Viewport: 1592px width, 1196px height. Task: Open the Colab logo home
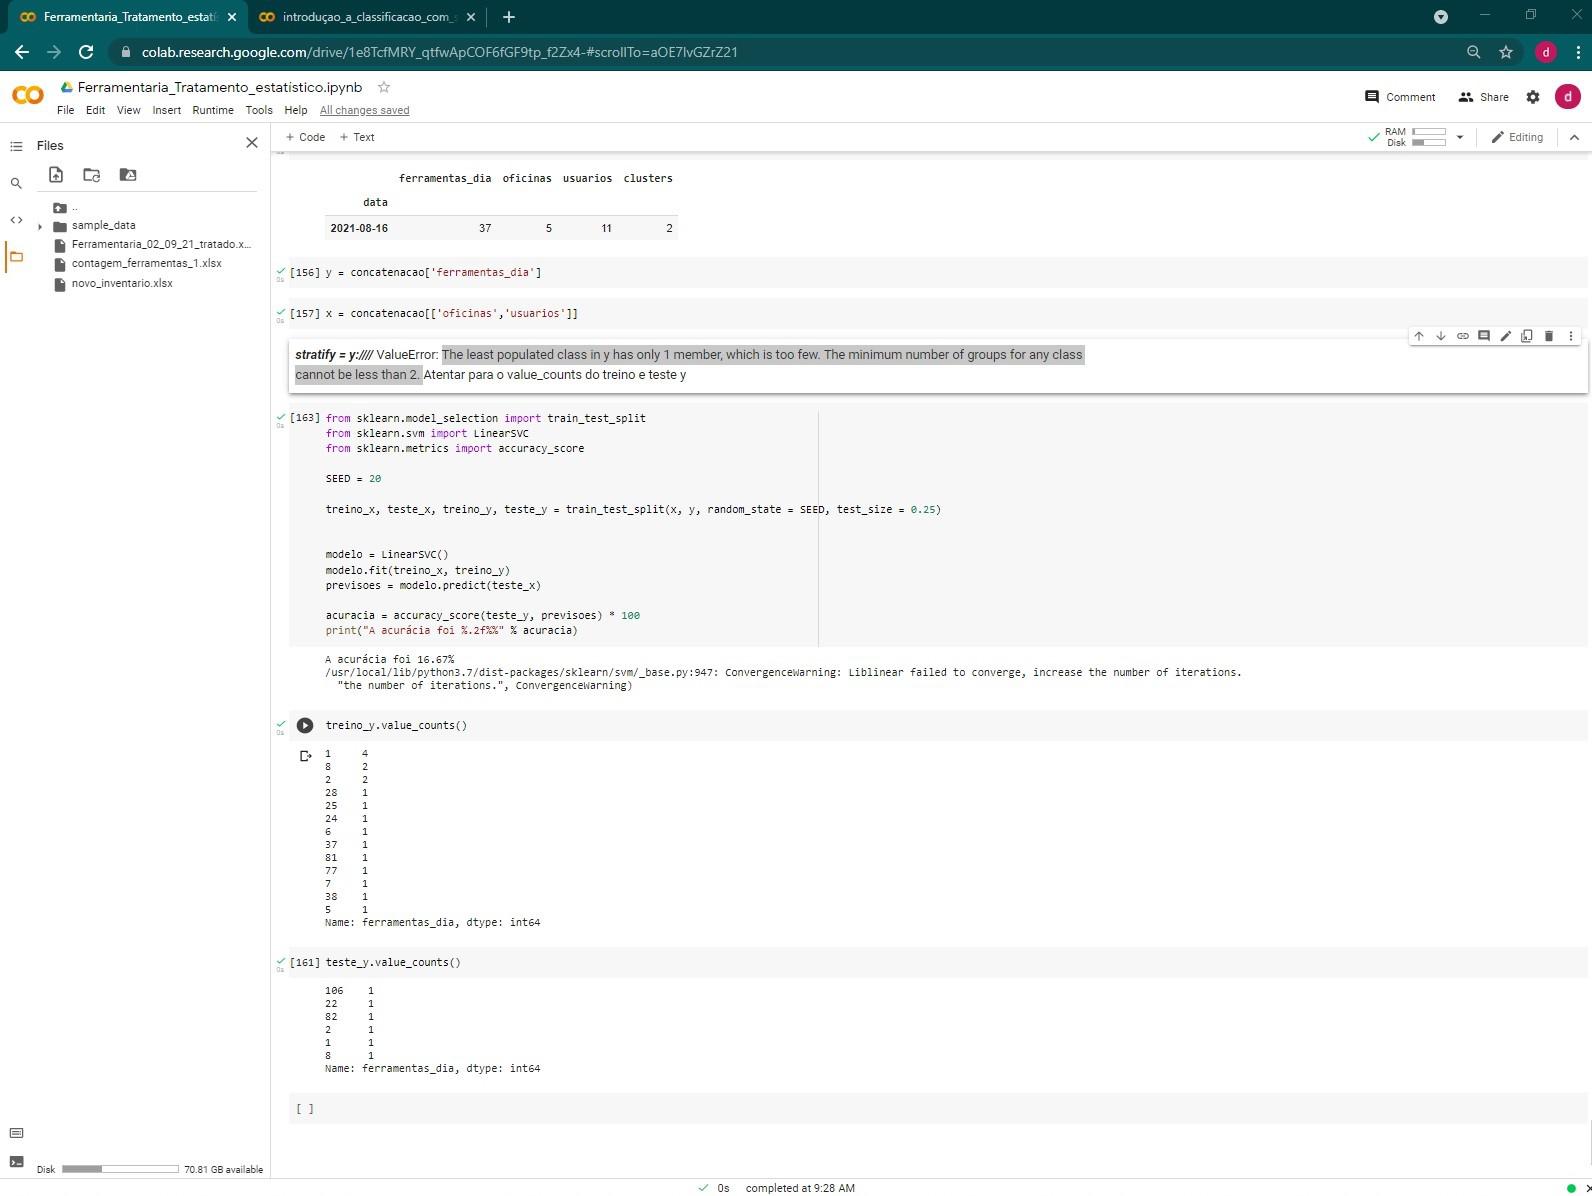[28, 96]
